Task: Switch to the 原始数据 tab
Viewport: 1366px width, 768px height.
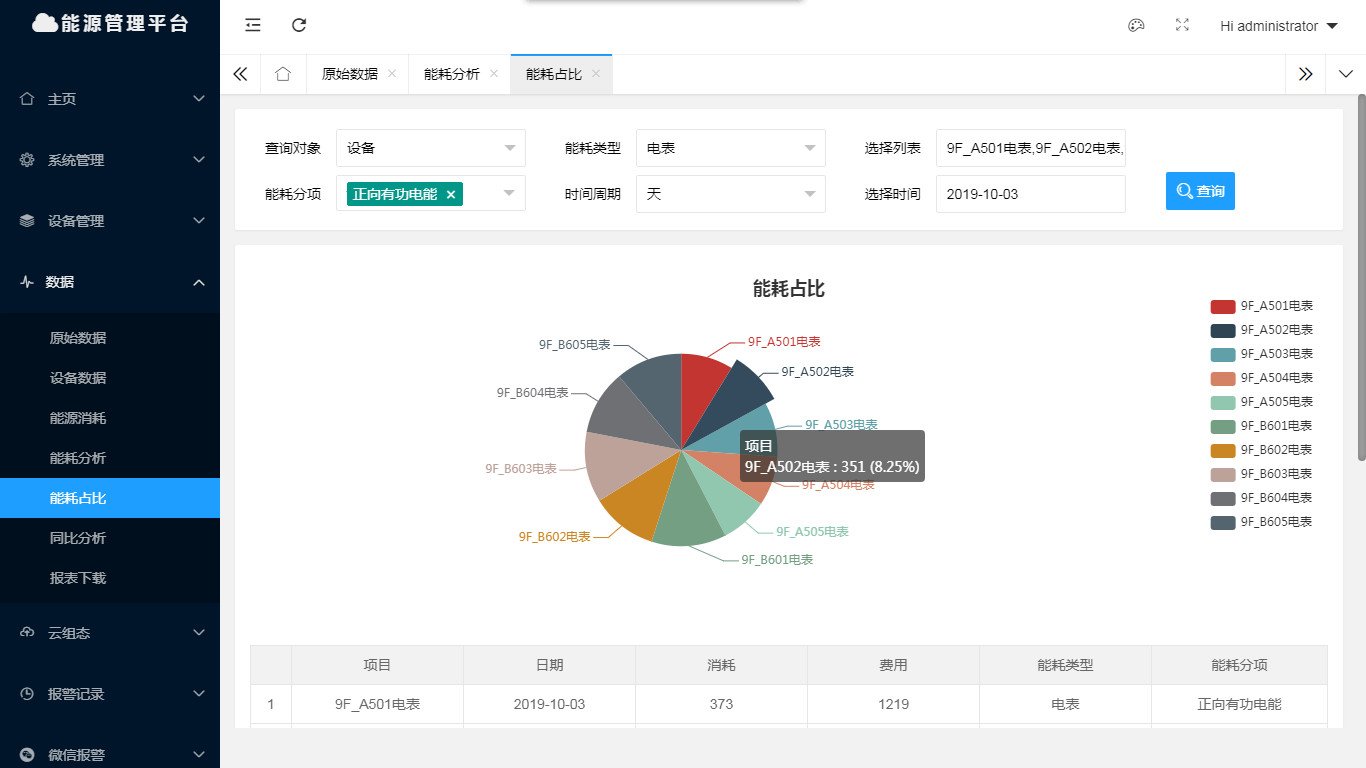Action: coord(350,74)
